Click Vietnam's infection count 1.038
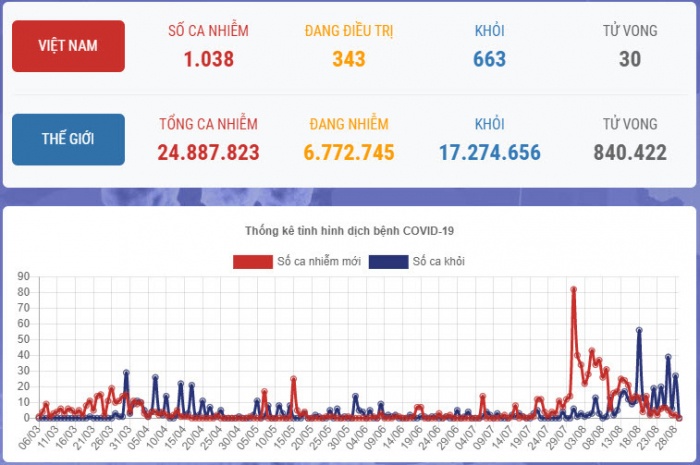 pos(208,59)
